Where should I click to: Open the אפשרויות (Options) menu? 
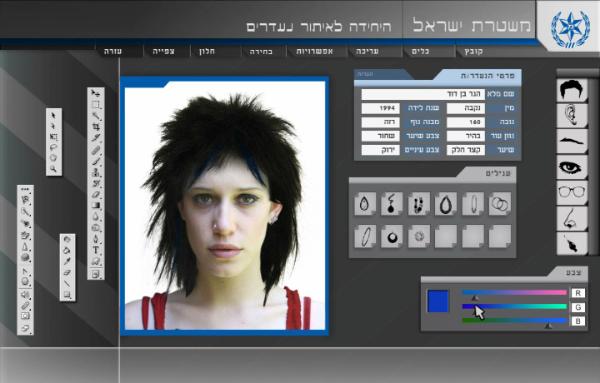click(315, 51)
